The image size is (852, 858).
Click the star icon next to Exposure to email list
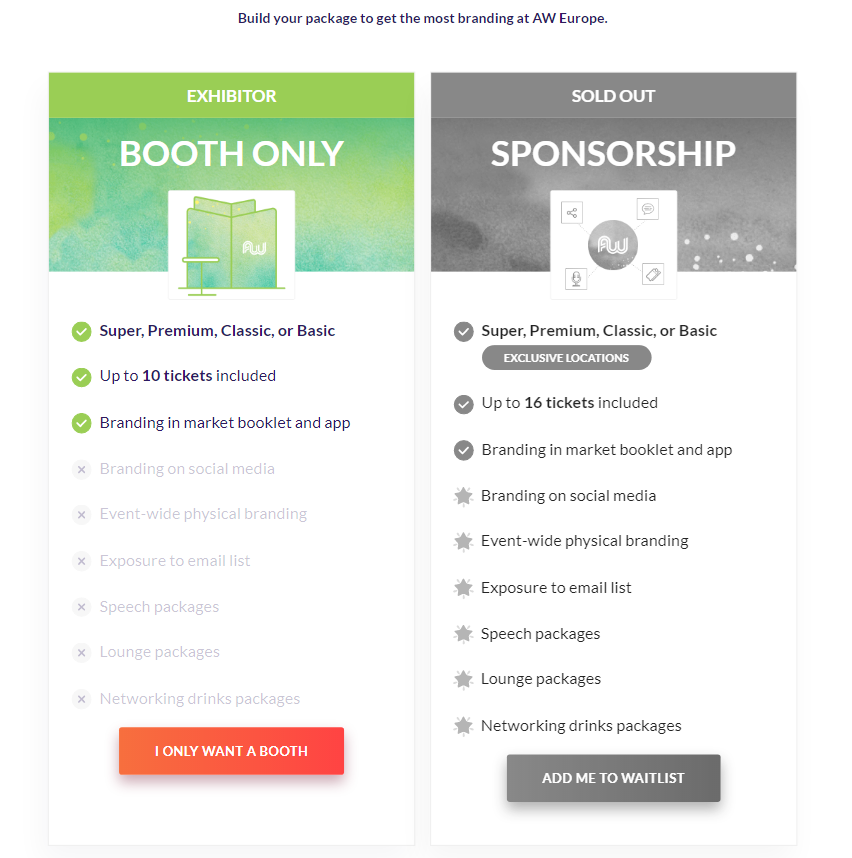click(463, 588)
